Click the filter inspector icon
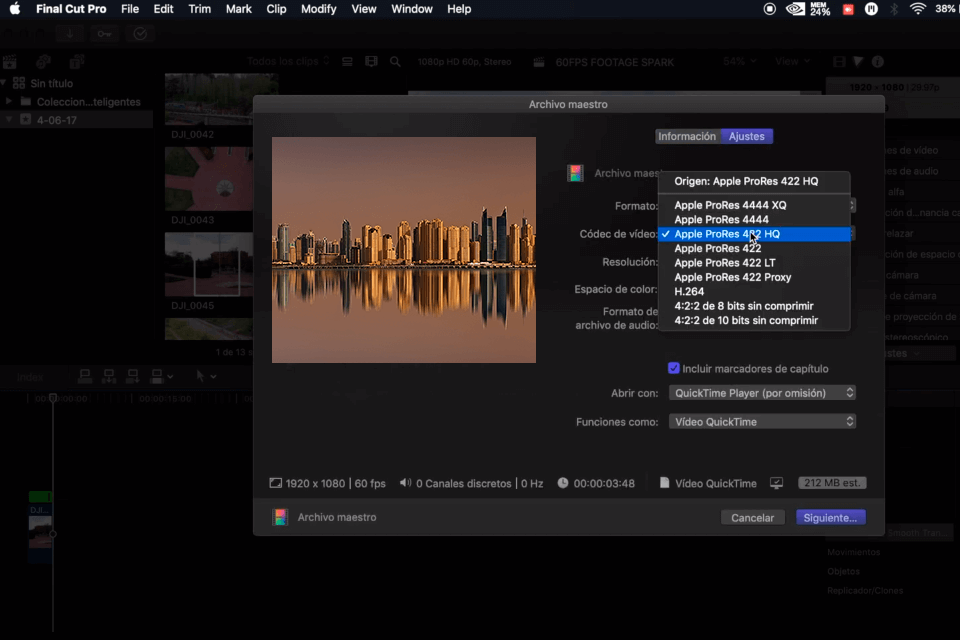The height and width of the screenshot is (640, 960). point(858,62)
